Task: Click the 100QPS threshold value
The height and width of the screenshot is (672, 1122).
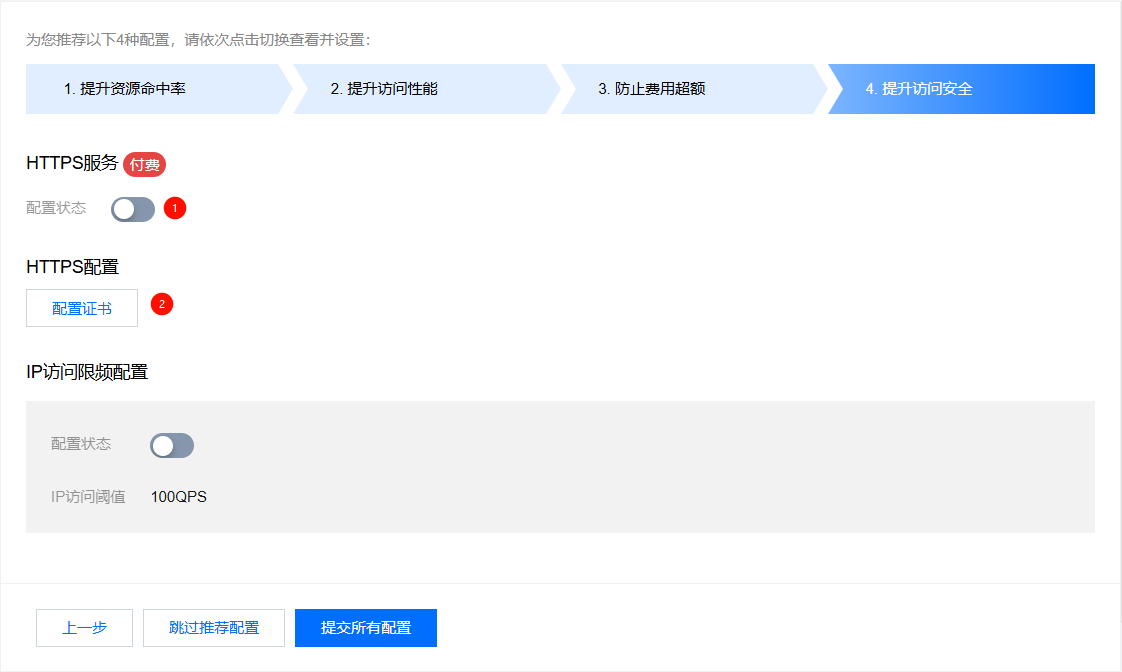Action: click(x=179, y=497)
